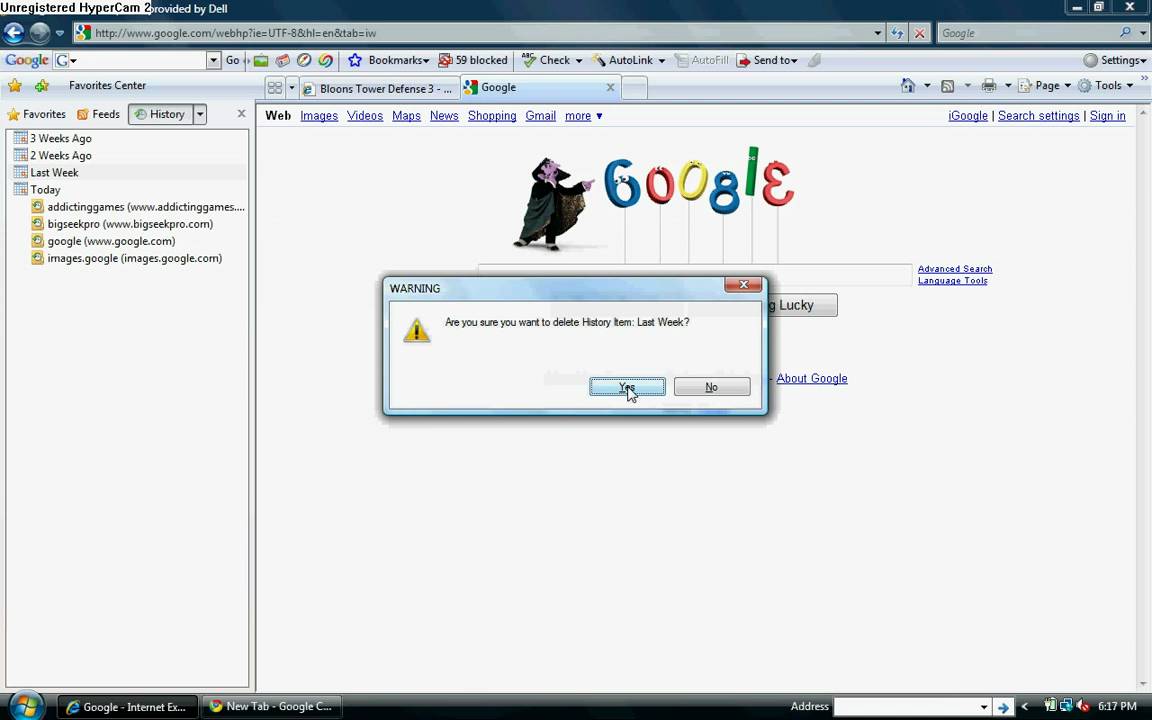Expand the 3 Weeks Ago history folder
1152x720 pixels.
pos(53,138)
